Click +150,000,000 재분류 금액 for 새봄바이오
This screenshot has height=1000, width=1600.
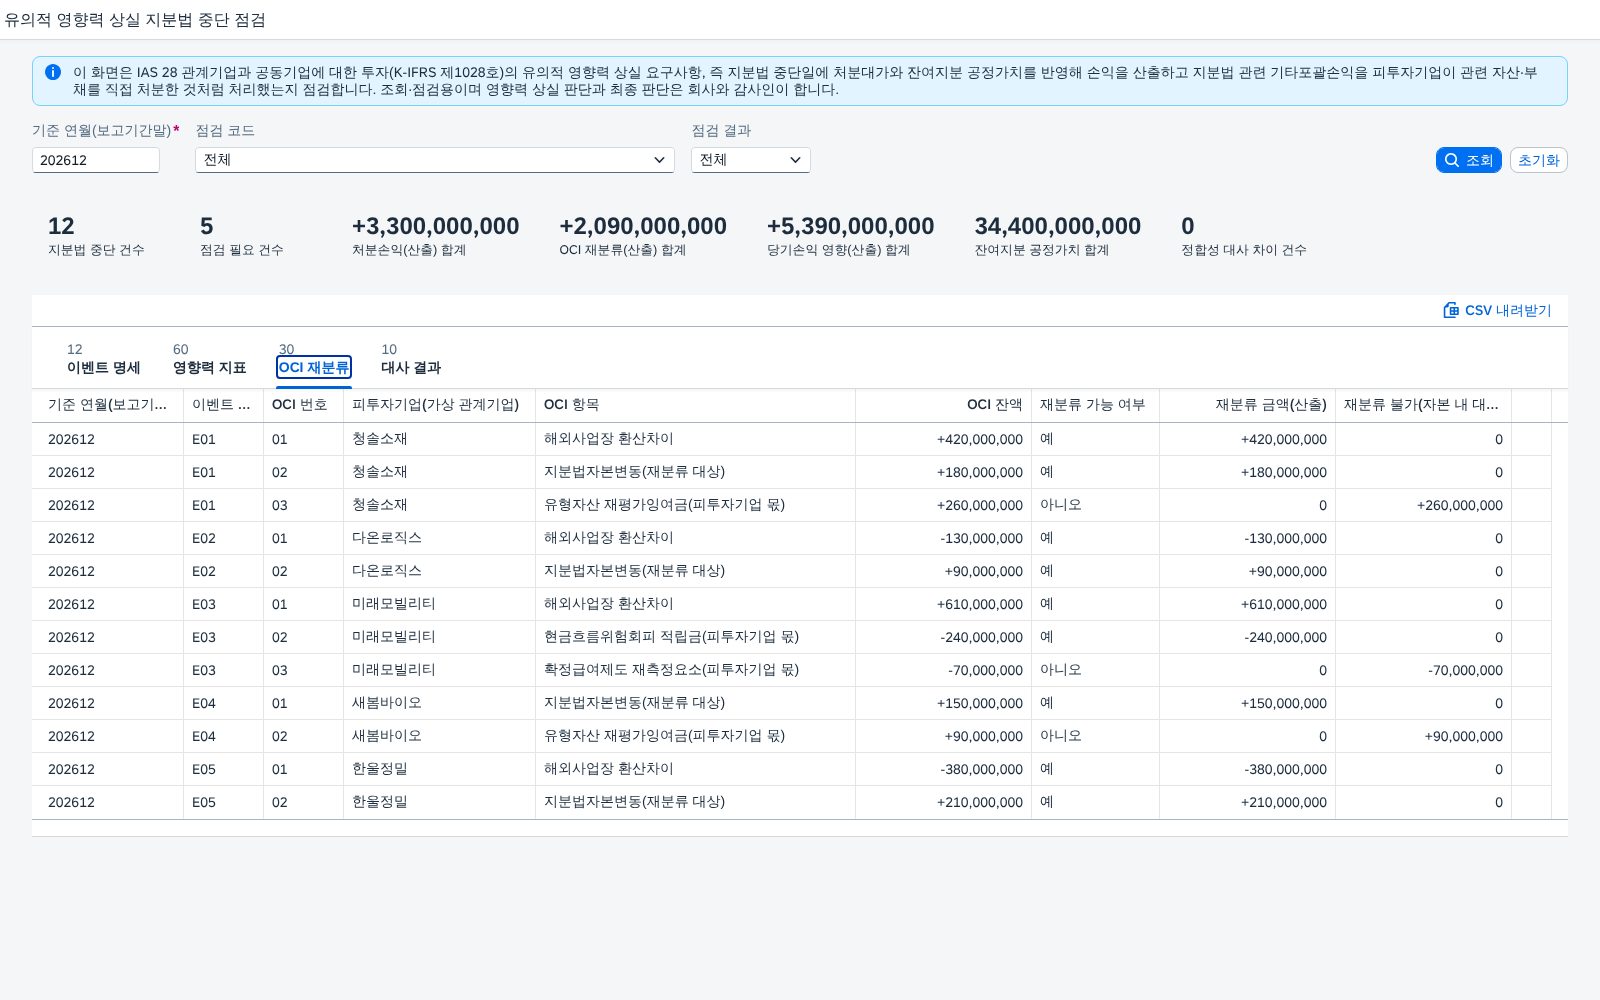[x=1284, y=703]
